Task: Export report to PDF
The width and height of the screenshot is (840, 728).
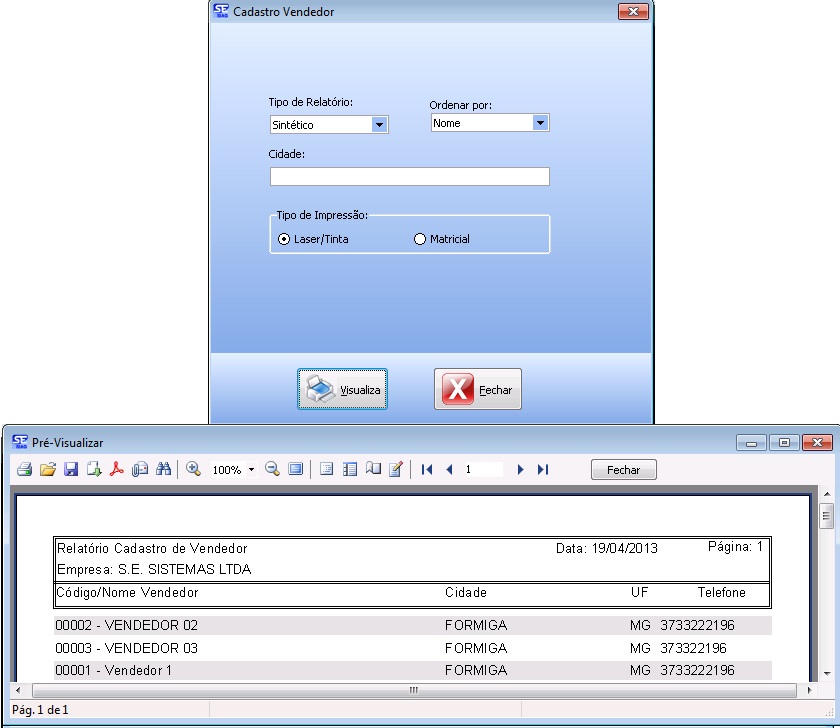Action: 117,469
